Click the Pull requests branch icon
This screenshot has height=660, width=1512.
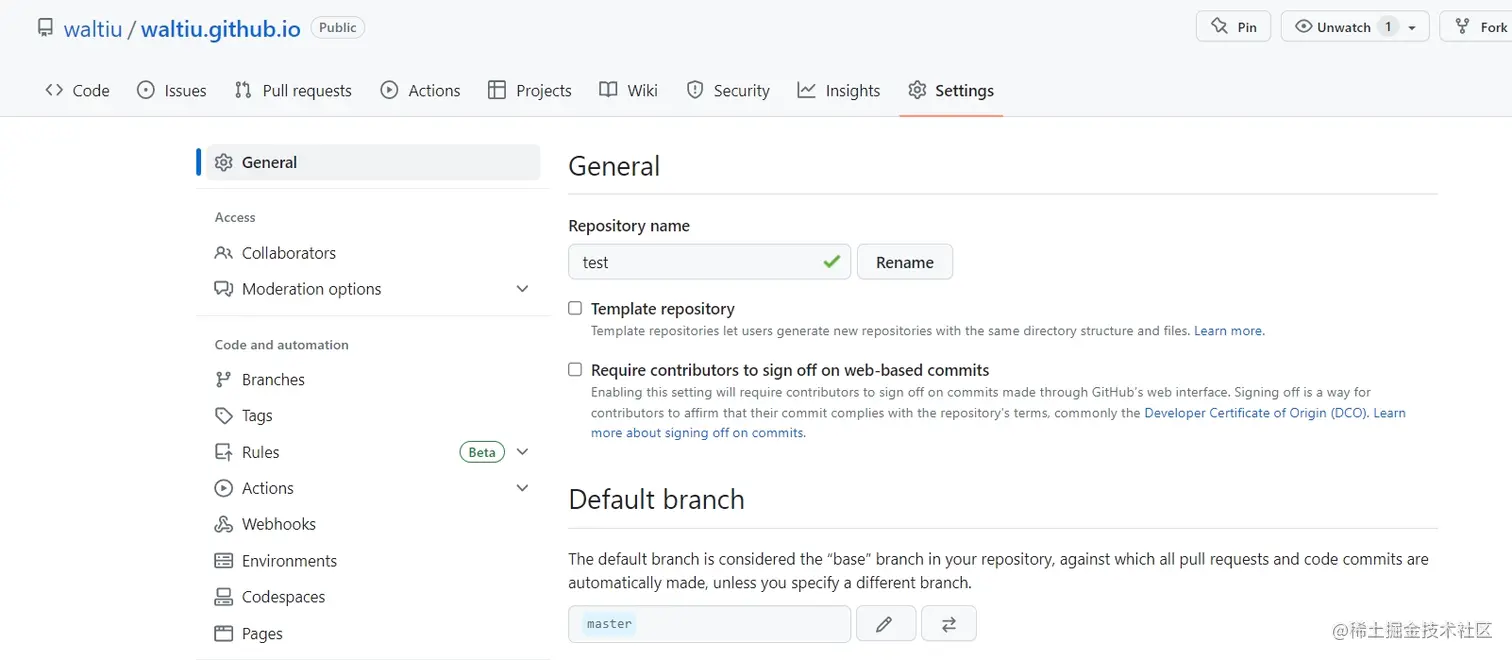pyautogui.click(x=243, y=90)
